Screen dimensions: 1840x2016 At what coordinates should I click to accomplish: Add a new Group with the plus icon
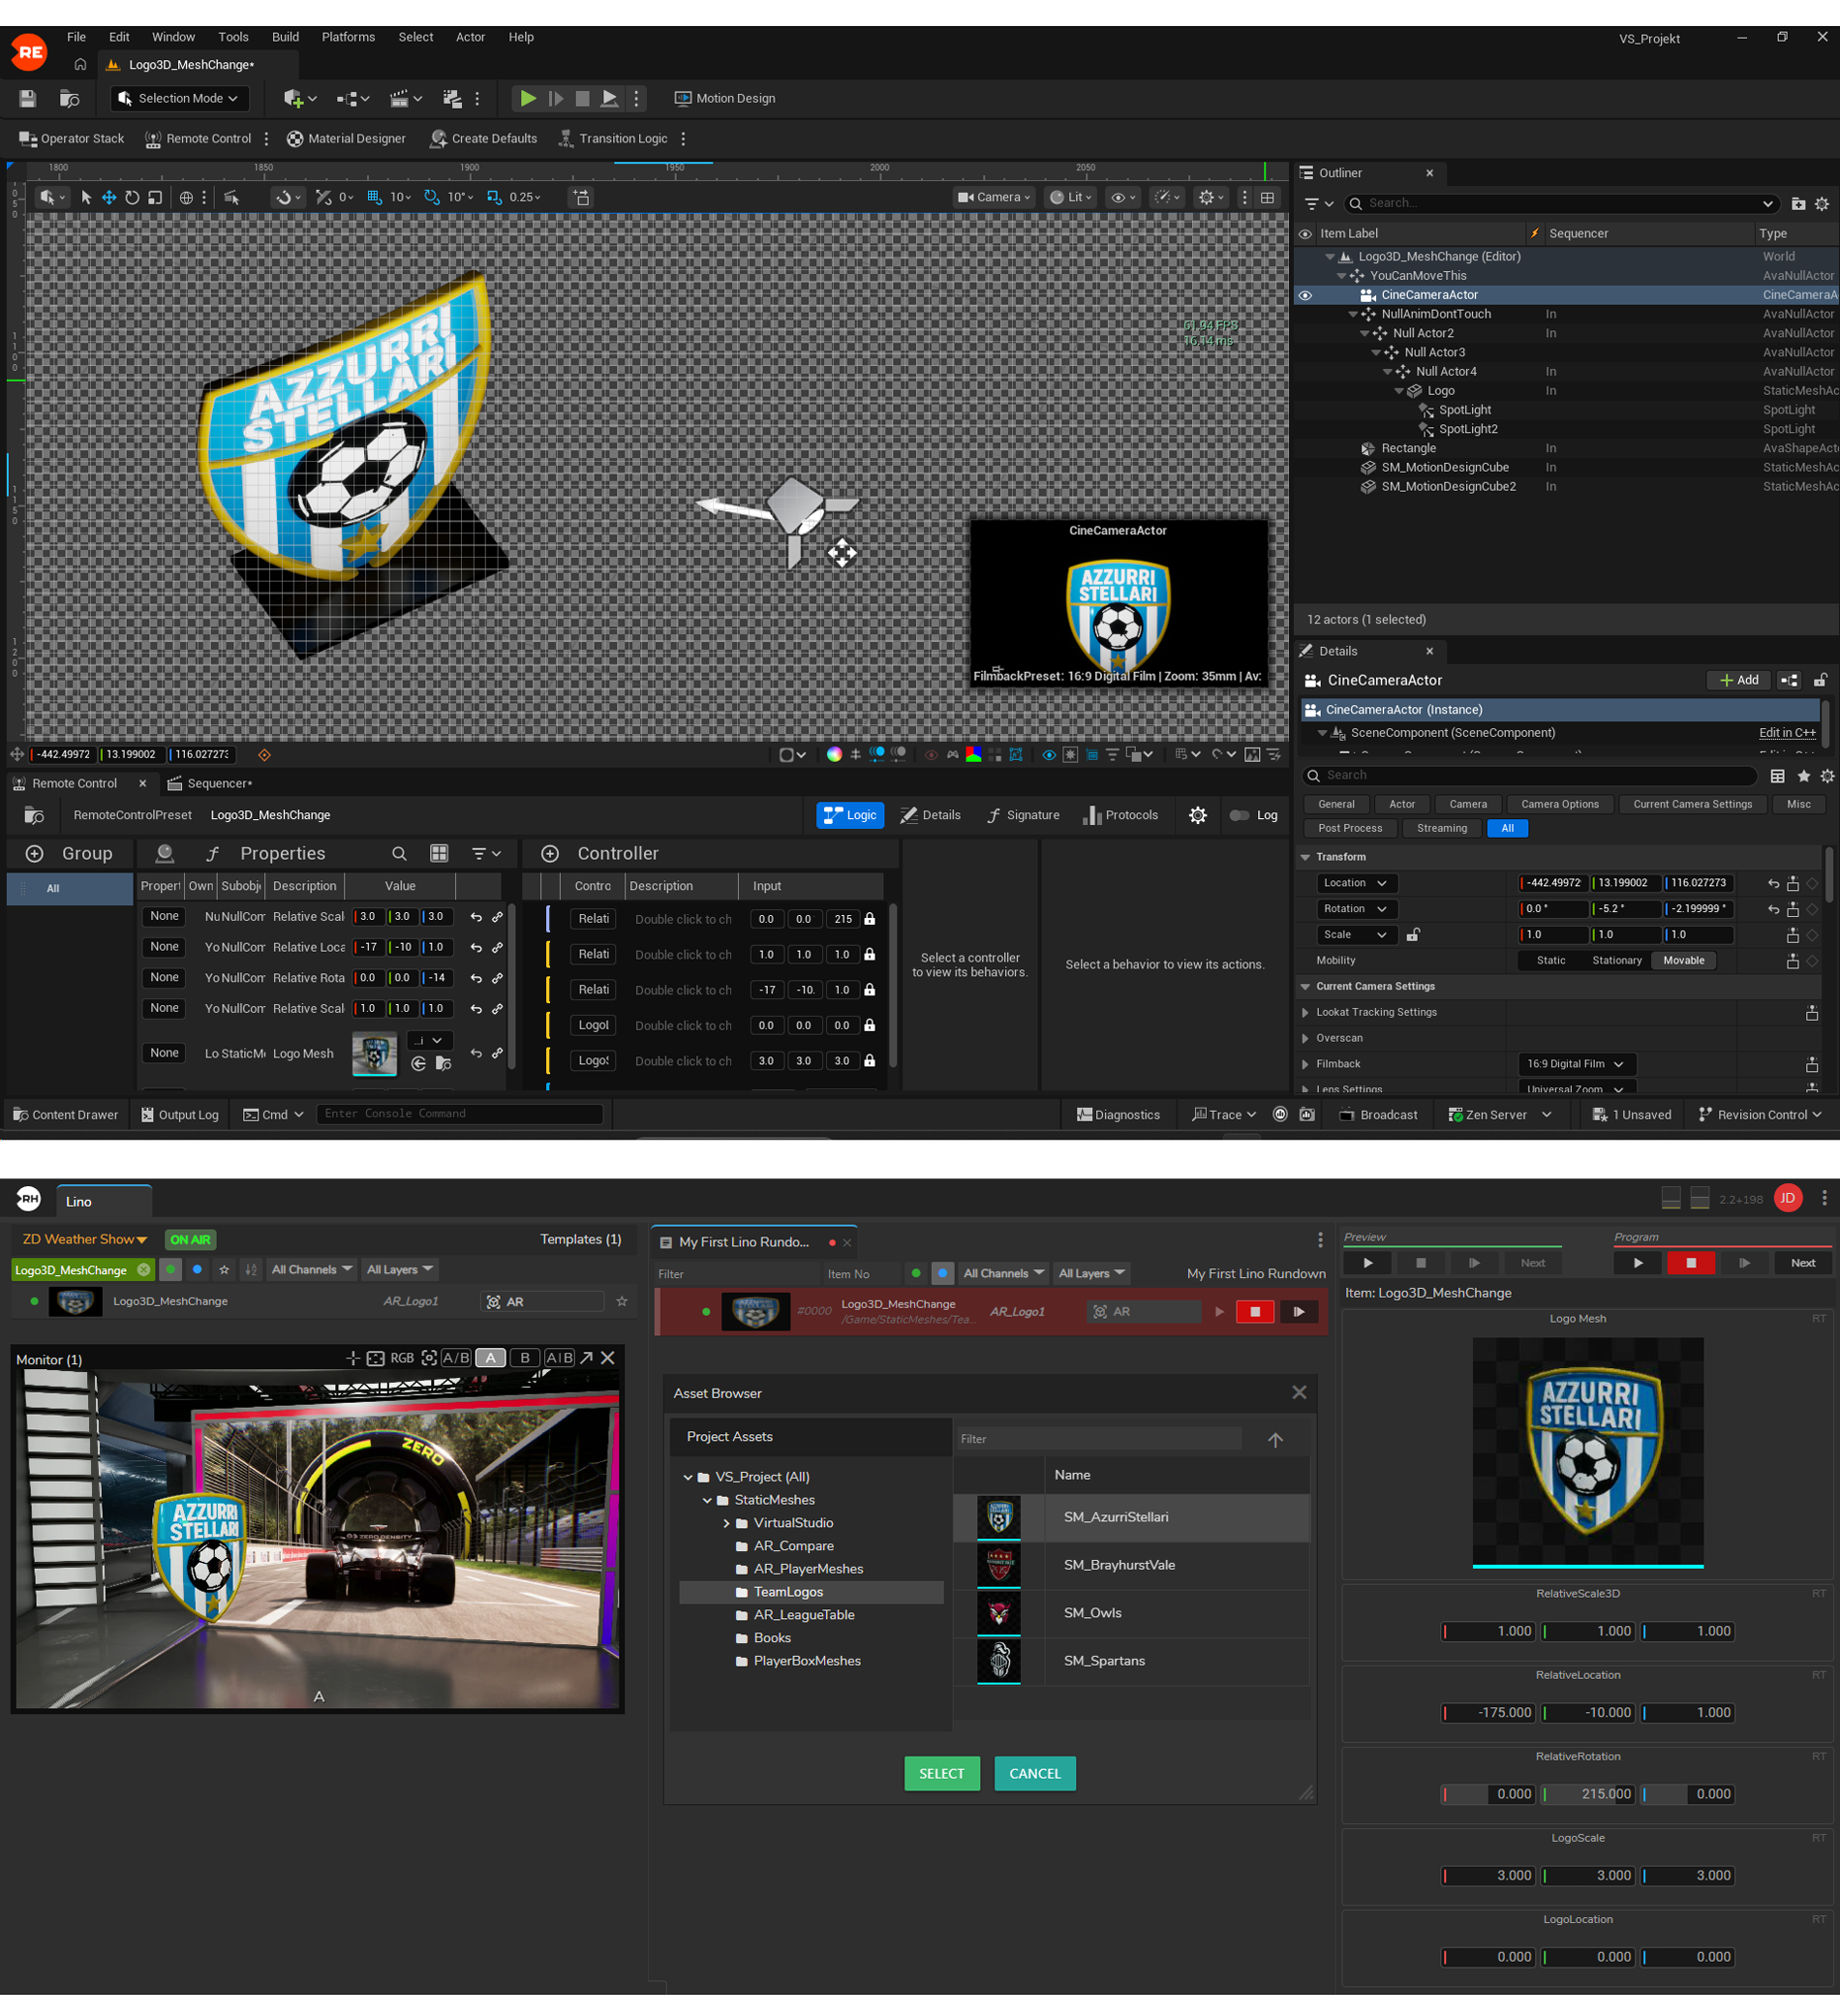pos(34,854)
